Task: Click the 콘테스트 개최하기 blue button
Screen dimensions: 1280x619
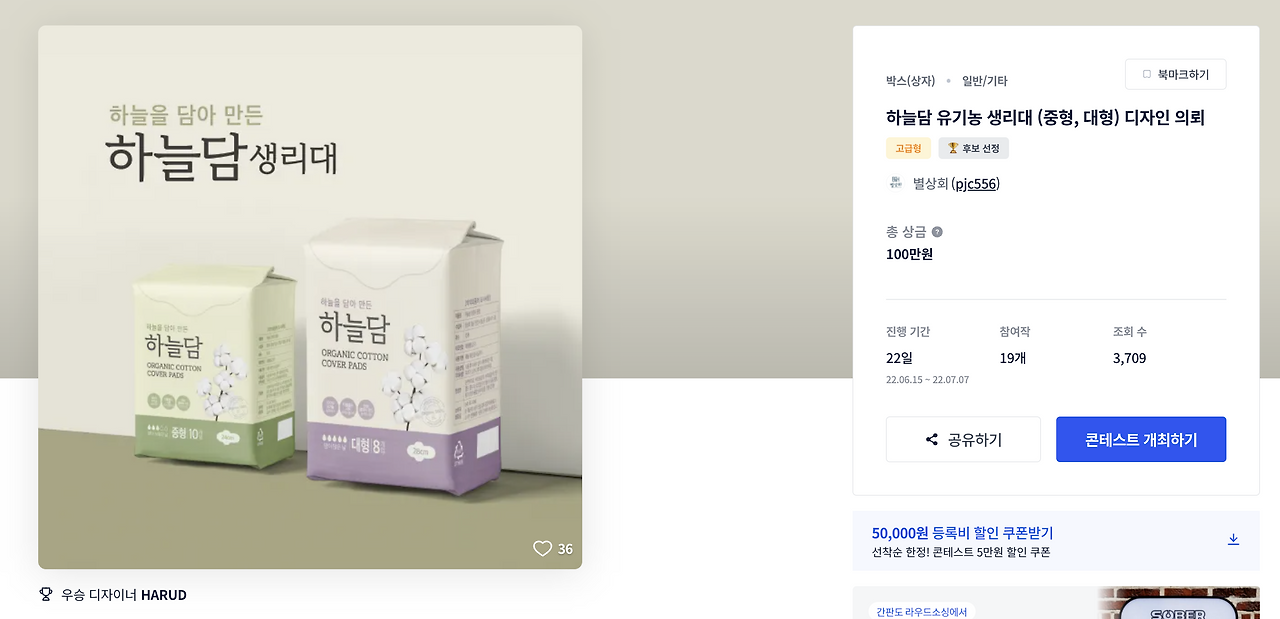Action: point(1140,439)
